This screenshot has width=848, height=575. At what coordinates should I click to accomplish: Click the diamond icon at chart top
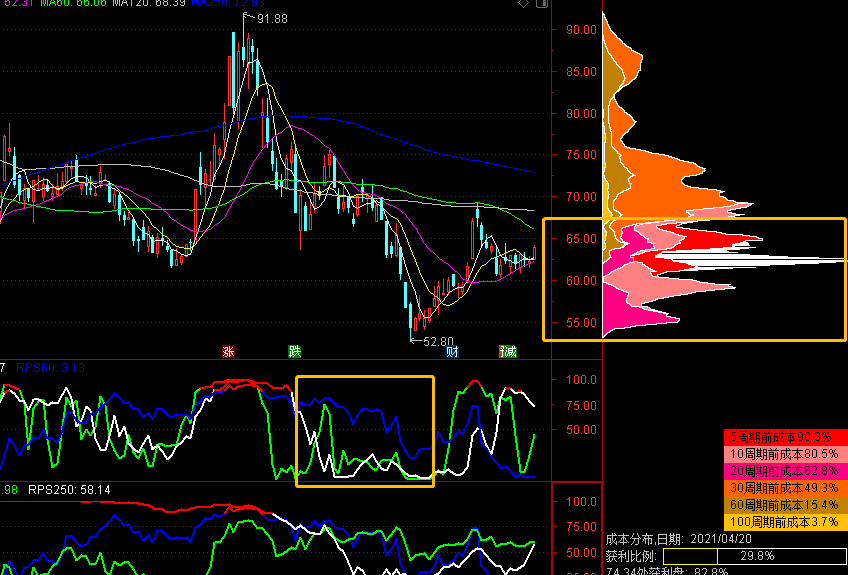pos(523,4)
